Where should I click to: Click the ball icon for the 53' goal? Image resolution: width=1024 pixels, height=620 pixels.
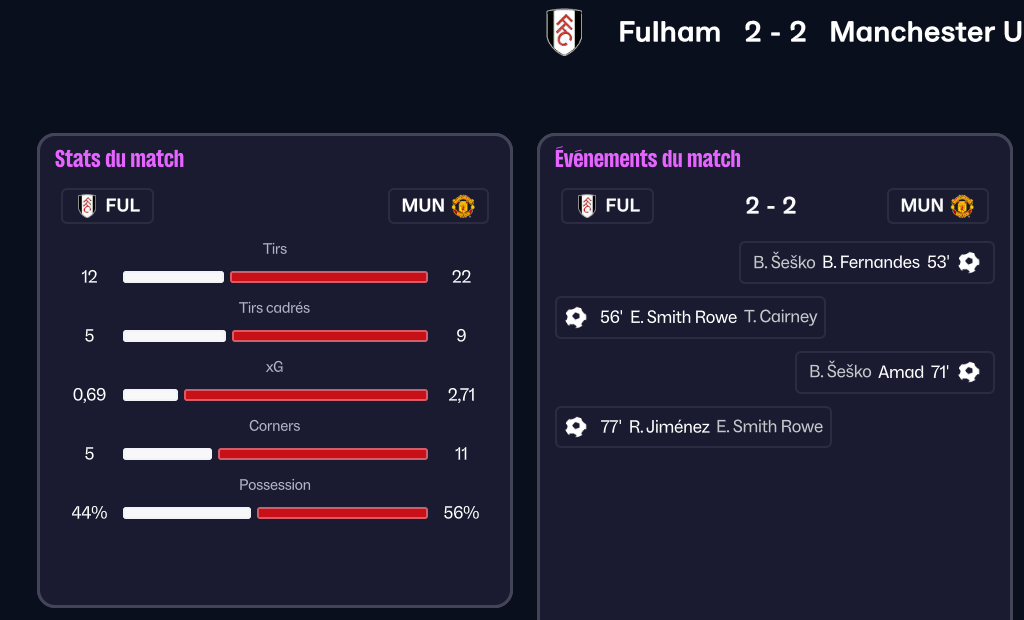tap(968, 262)
